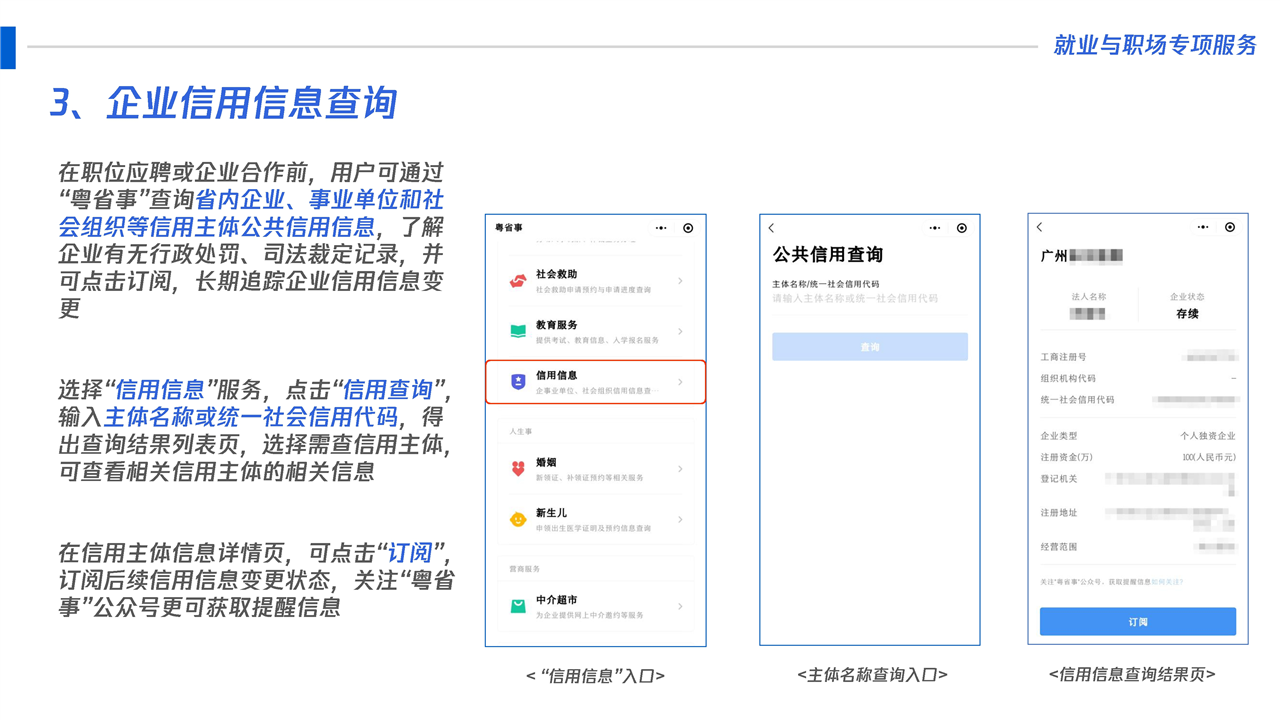
Task: Click the caption 信用信息查询结果页
Action: point(1132,675)
